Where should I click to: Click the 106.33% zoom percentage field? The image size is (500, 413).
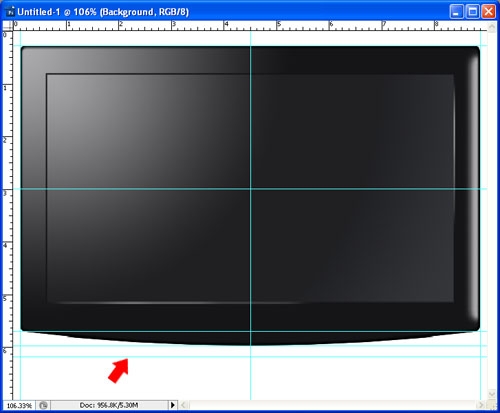click(x=19, y=405)
